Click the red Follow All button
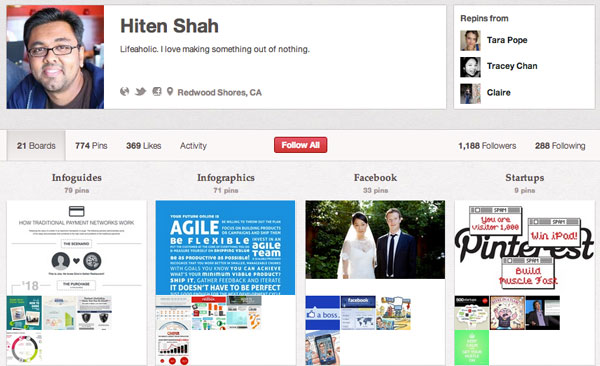 300,145
